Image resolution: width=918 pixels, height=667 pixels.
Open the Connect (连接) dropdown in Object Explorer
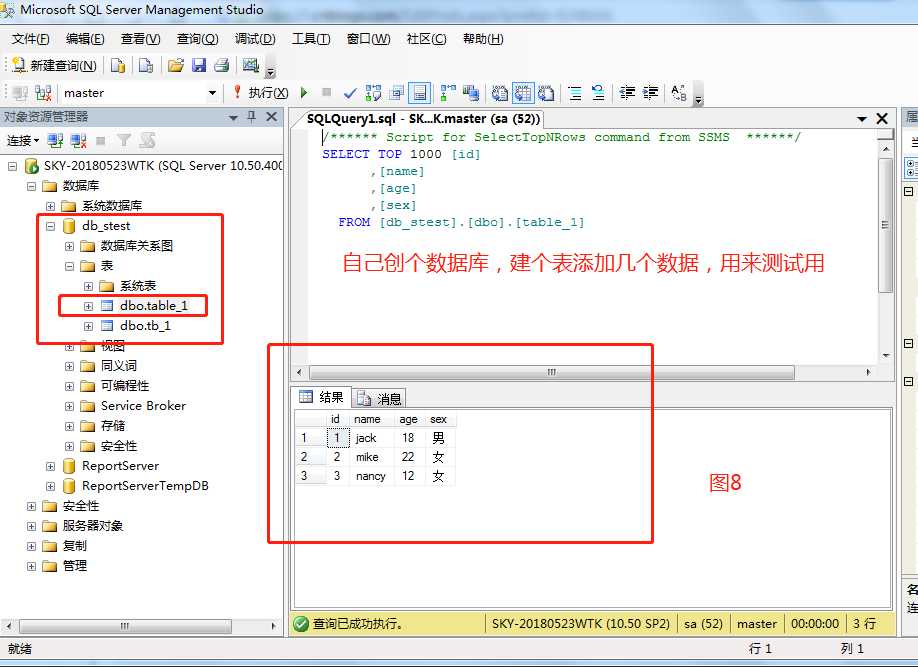pyautogui.click(x=23, y=141)
